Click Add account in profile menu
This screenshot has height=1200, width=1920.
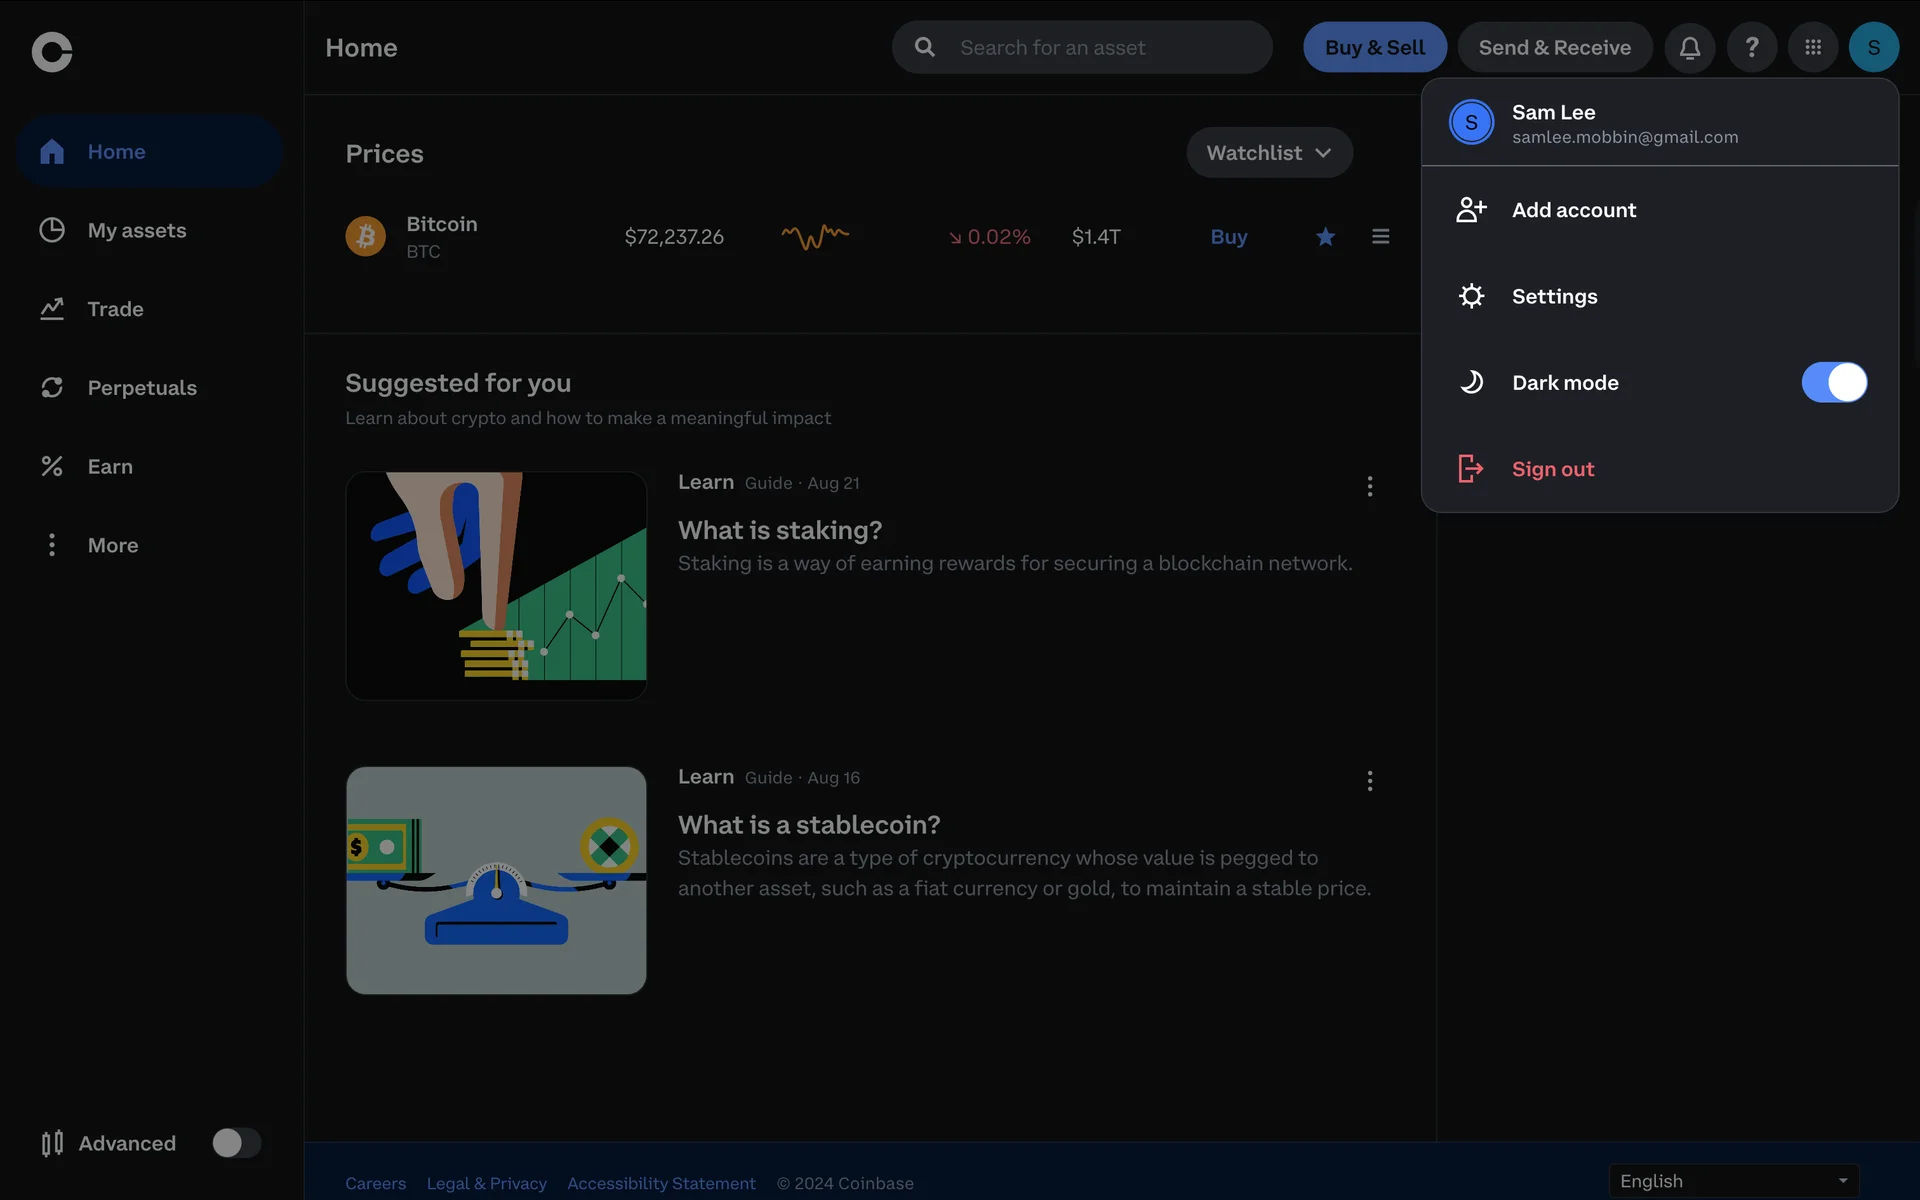pyautogui.click(x=1573, y=210)
